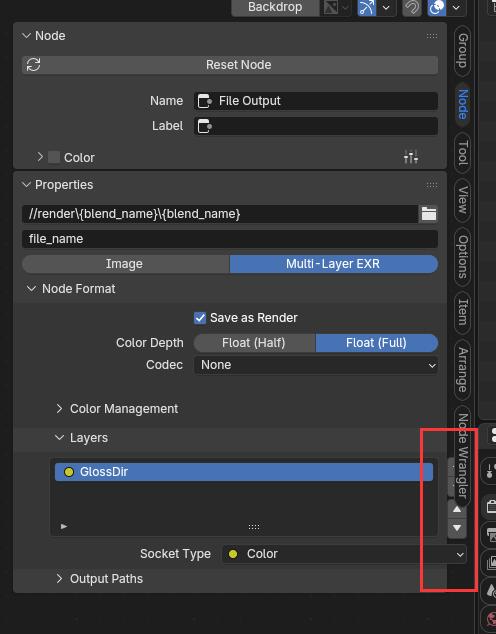Open the dropdown next to backdrop channels icon

click(x=345, y=7)
